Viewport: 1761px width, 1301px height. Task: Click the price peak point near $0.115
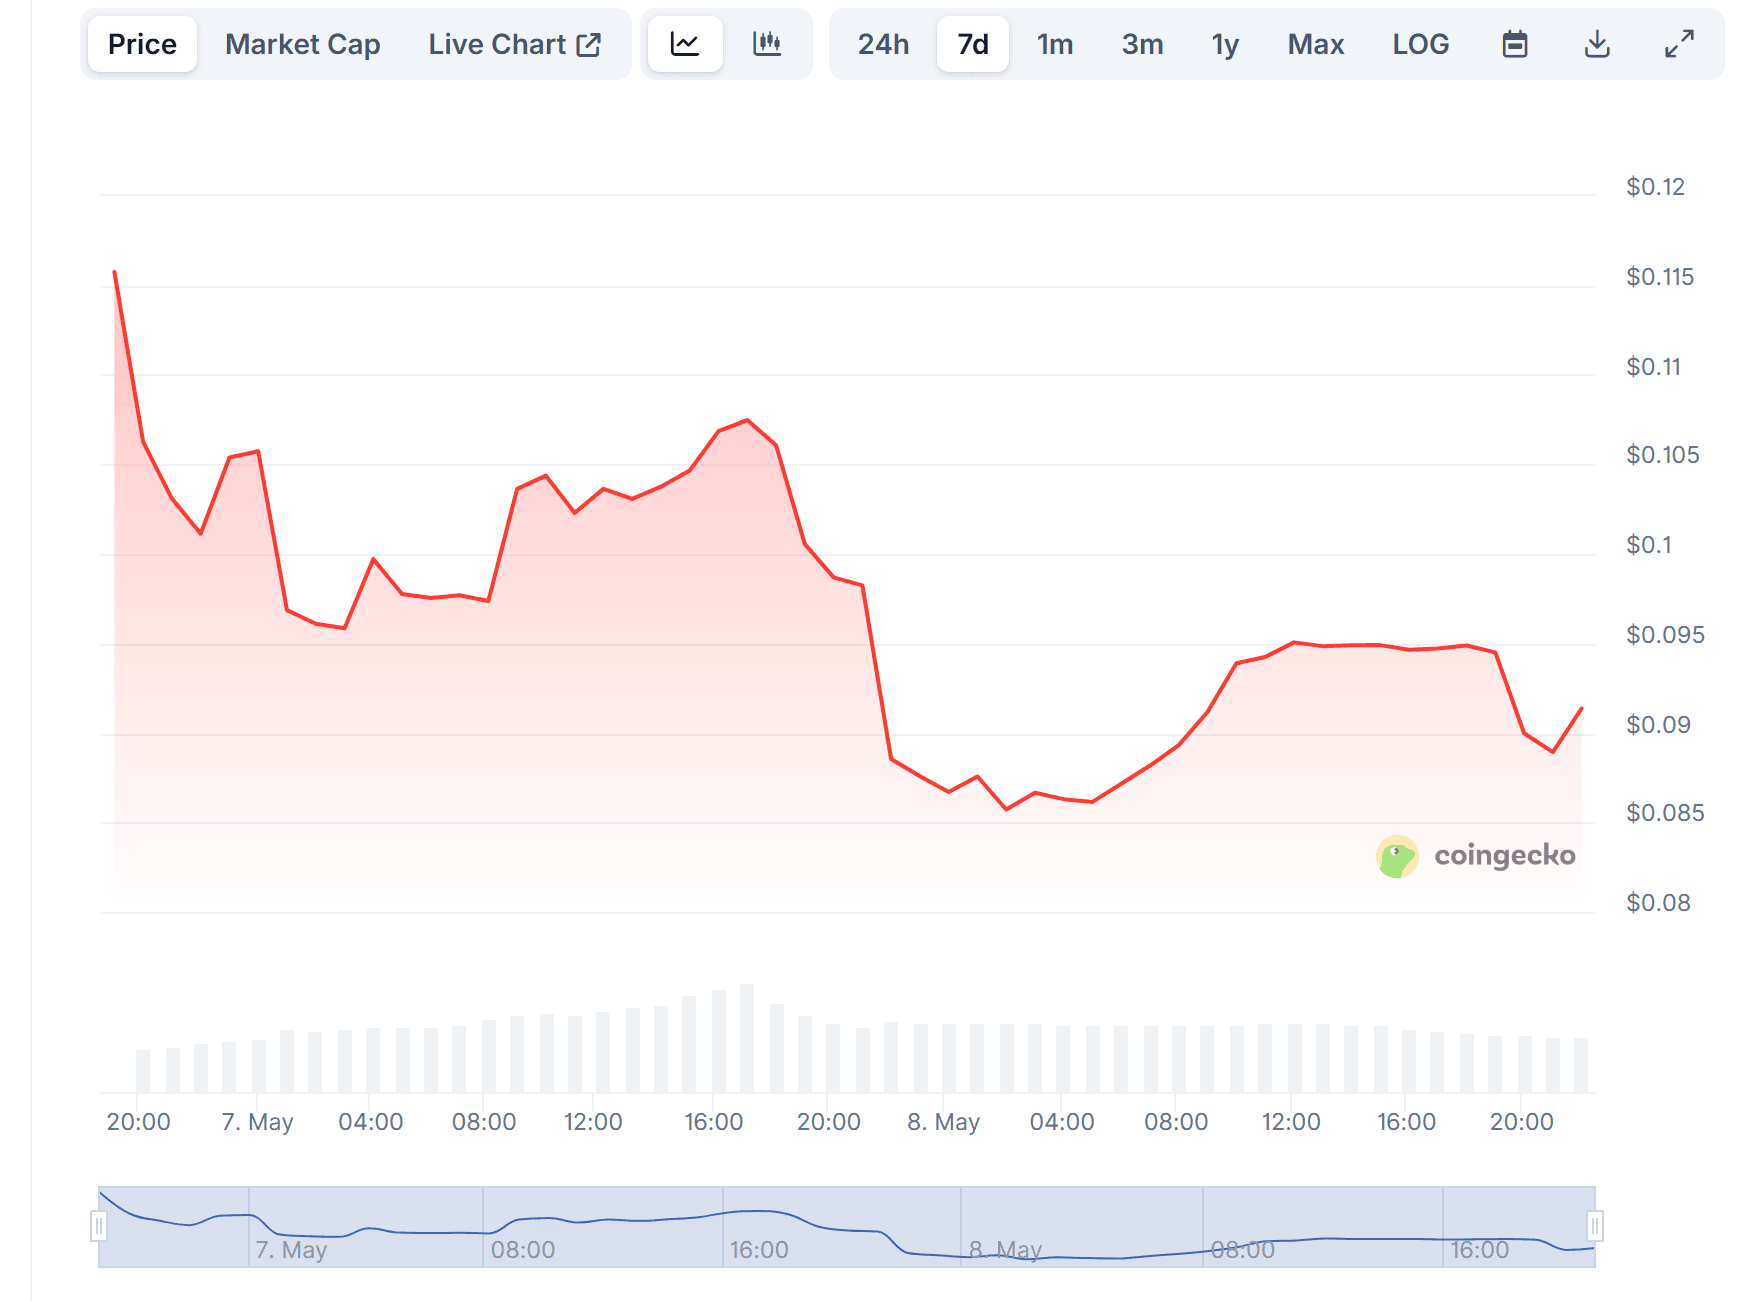pos(115,272)
